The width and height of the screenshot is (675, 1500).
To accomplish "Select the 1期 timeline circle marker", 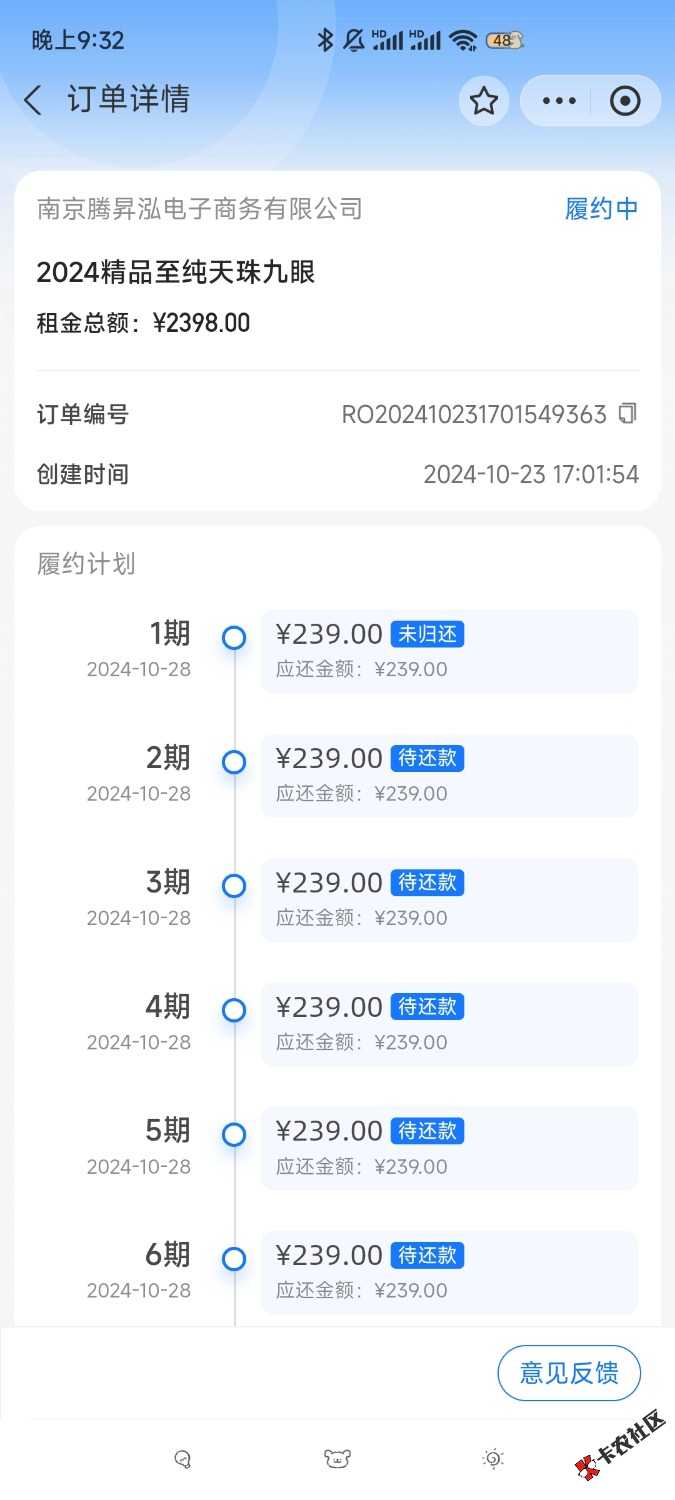I will tap(234, 638).
